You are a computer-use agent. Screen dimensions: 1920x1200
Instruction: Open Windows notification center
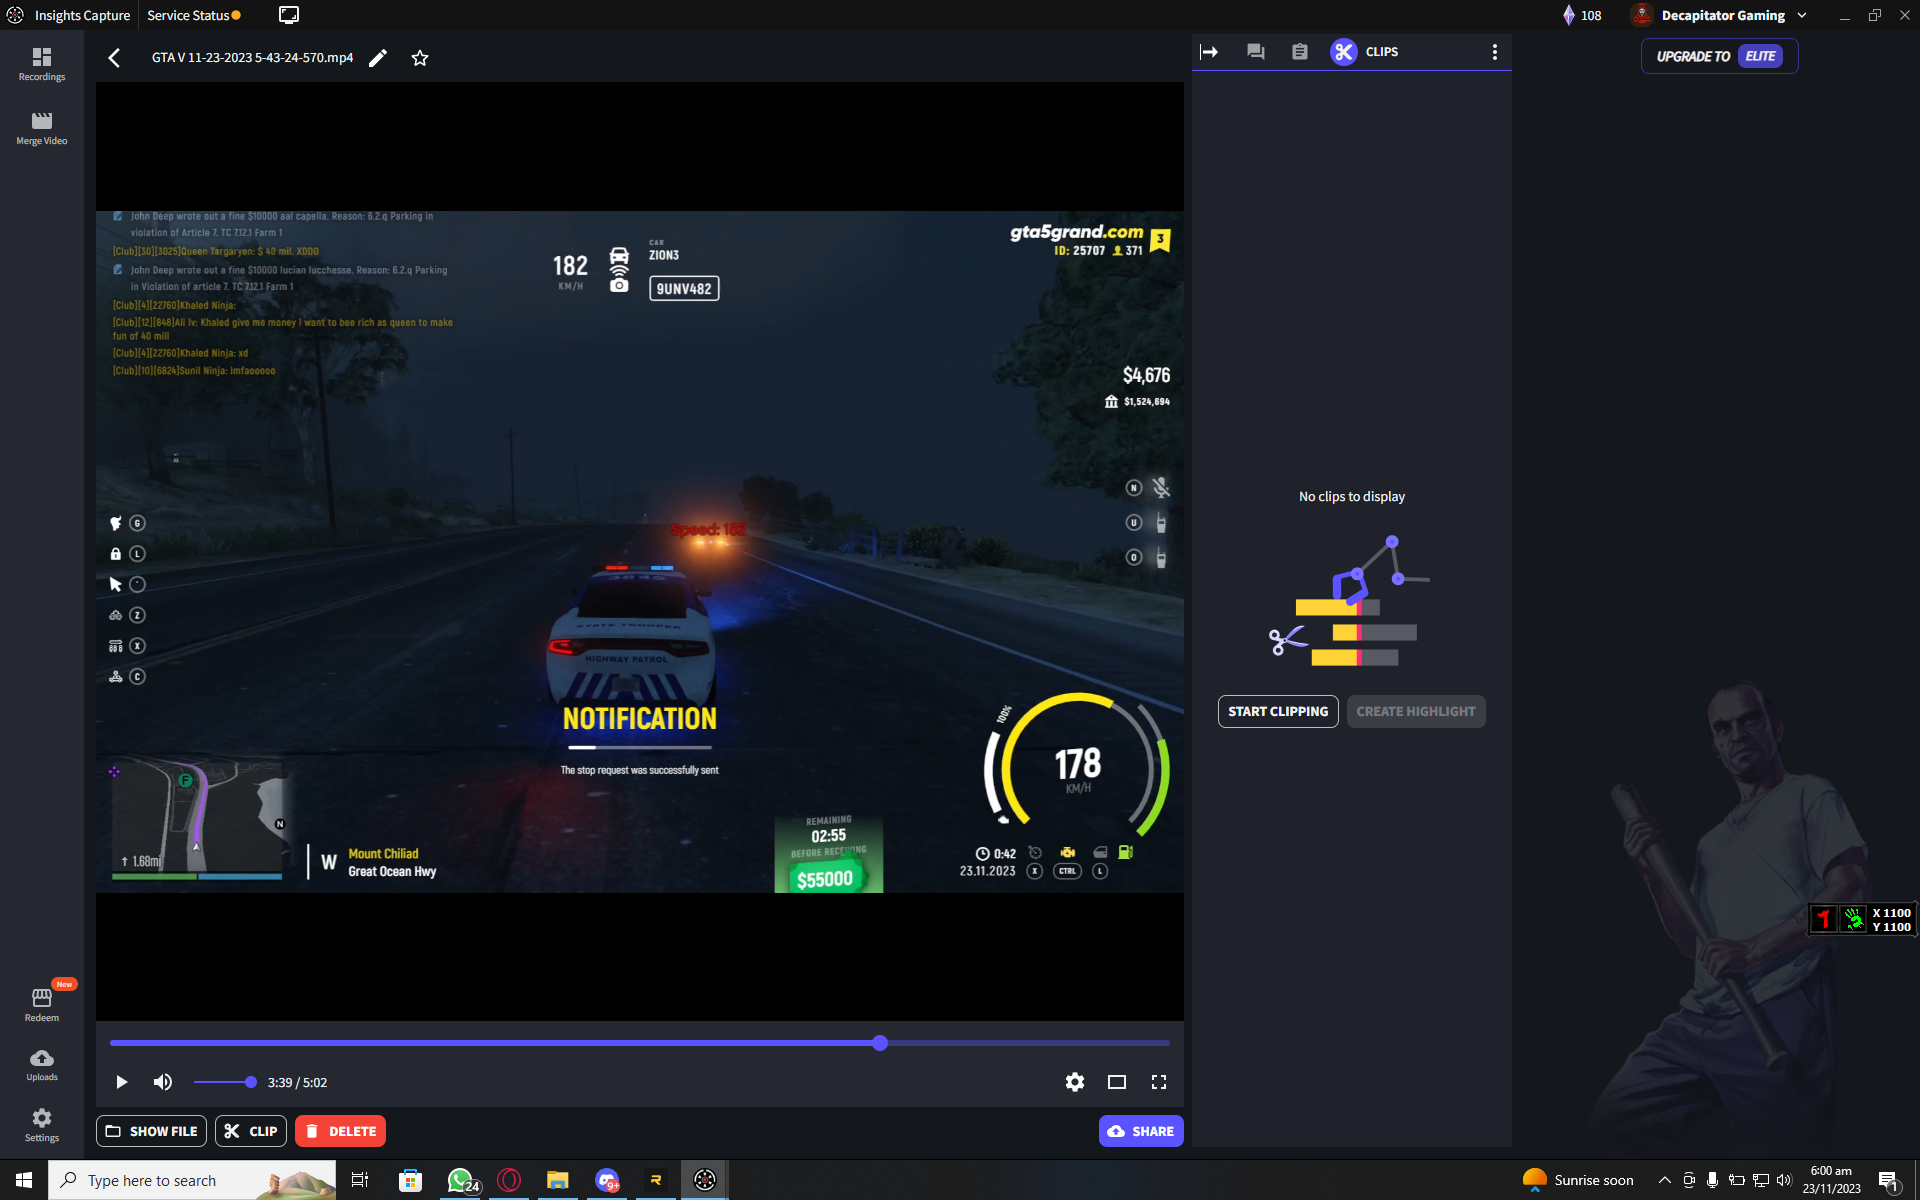[x=1889, y=1180]
